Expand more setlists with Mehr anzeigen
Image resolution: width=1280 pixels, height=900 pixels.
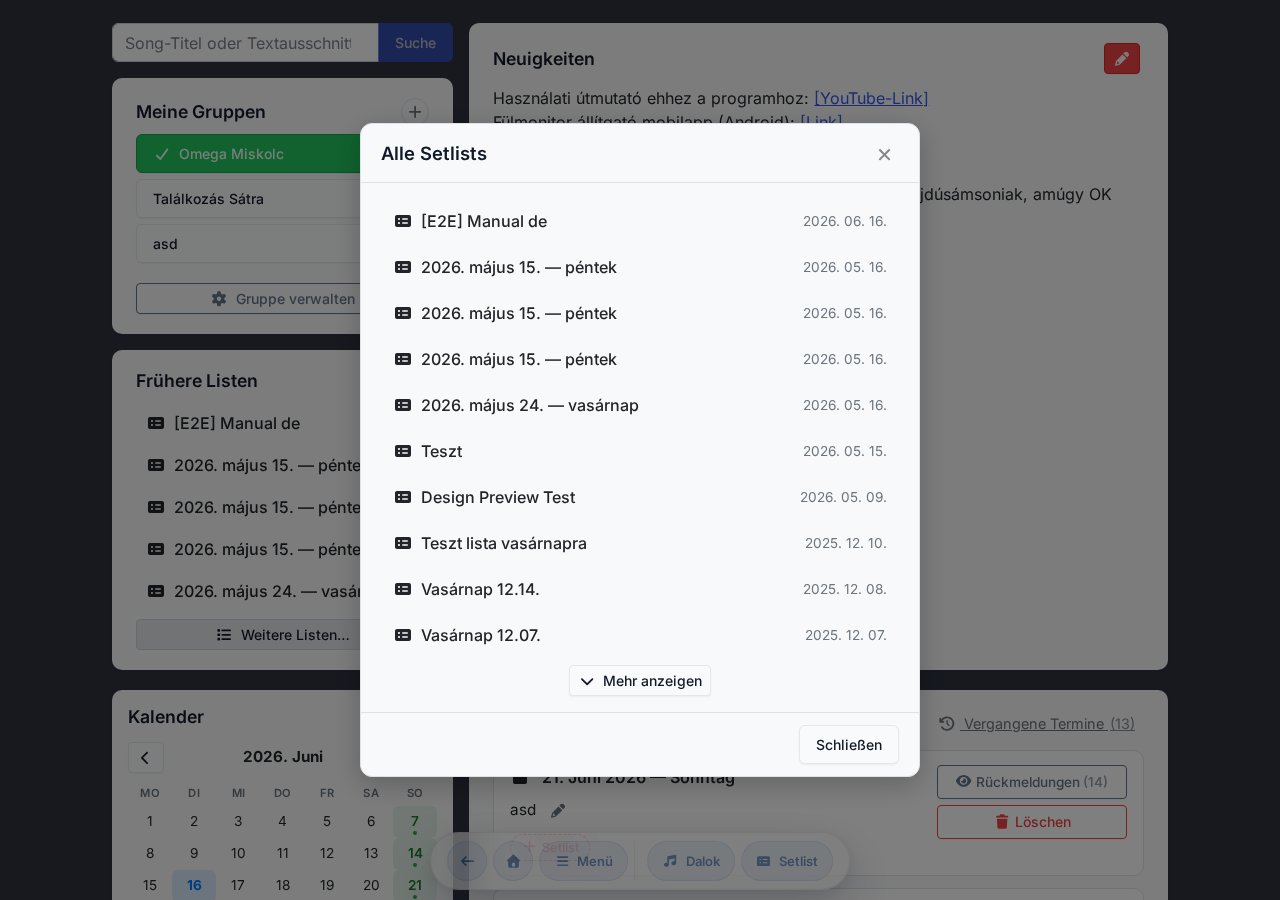tap(640, 681)
